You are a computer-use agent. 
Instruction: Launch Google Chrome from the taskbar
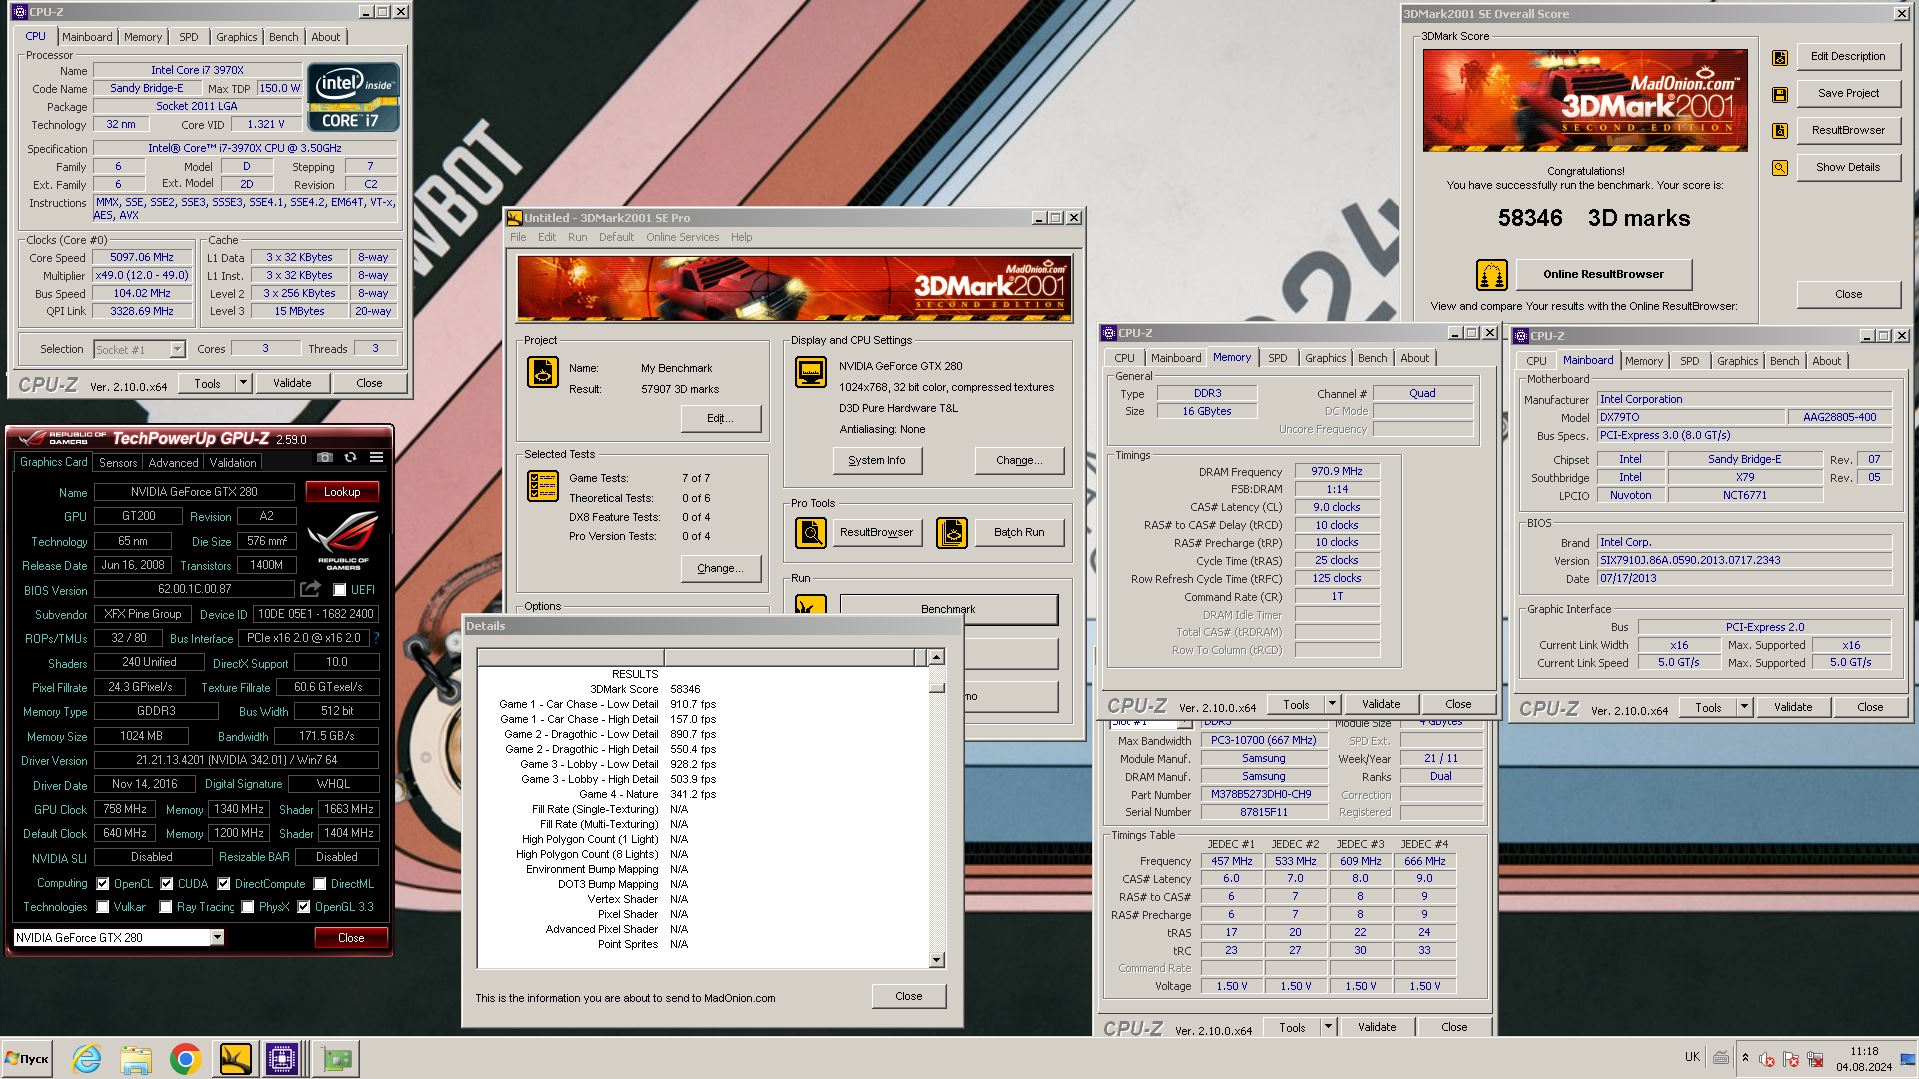tap(185, 1058)
